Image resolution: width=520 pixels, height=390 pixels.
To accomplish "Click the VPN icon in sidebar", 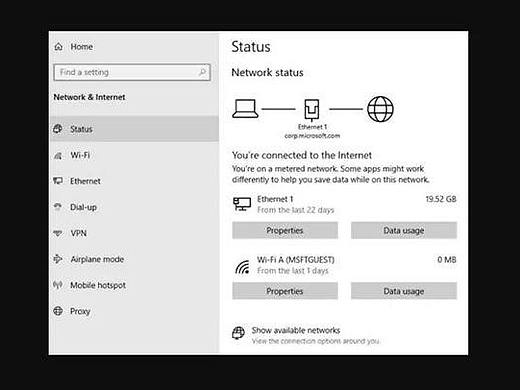I will coord(58,233).
